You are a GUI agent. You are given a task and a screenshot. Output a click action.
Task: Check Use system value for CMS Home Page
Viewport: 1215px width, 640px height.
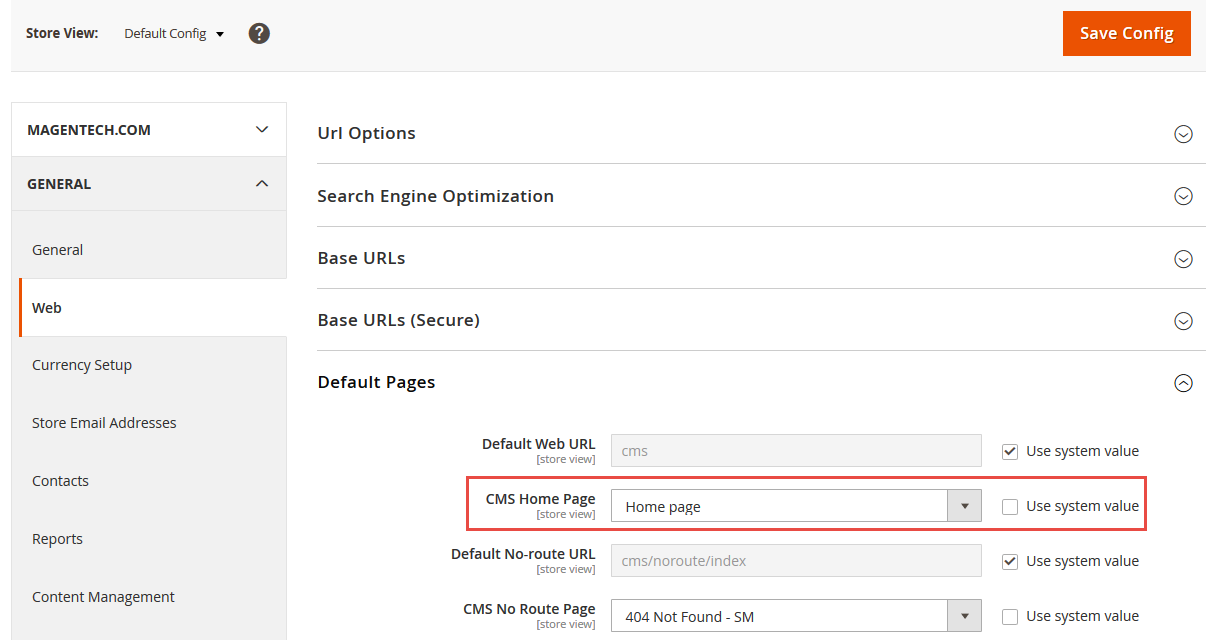tap(1010, 507)
